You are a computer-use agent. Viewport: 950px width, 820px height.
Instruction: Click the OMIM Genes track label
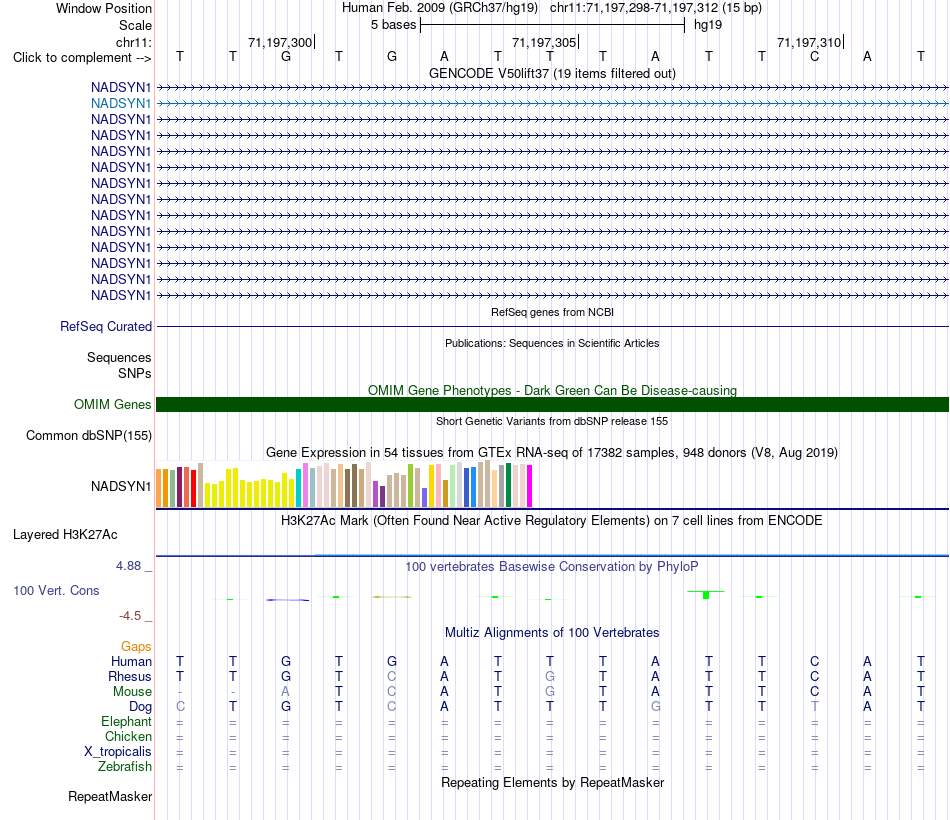pos(113,405)
